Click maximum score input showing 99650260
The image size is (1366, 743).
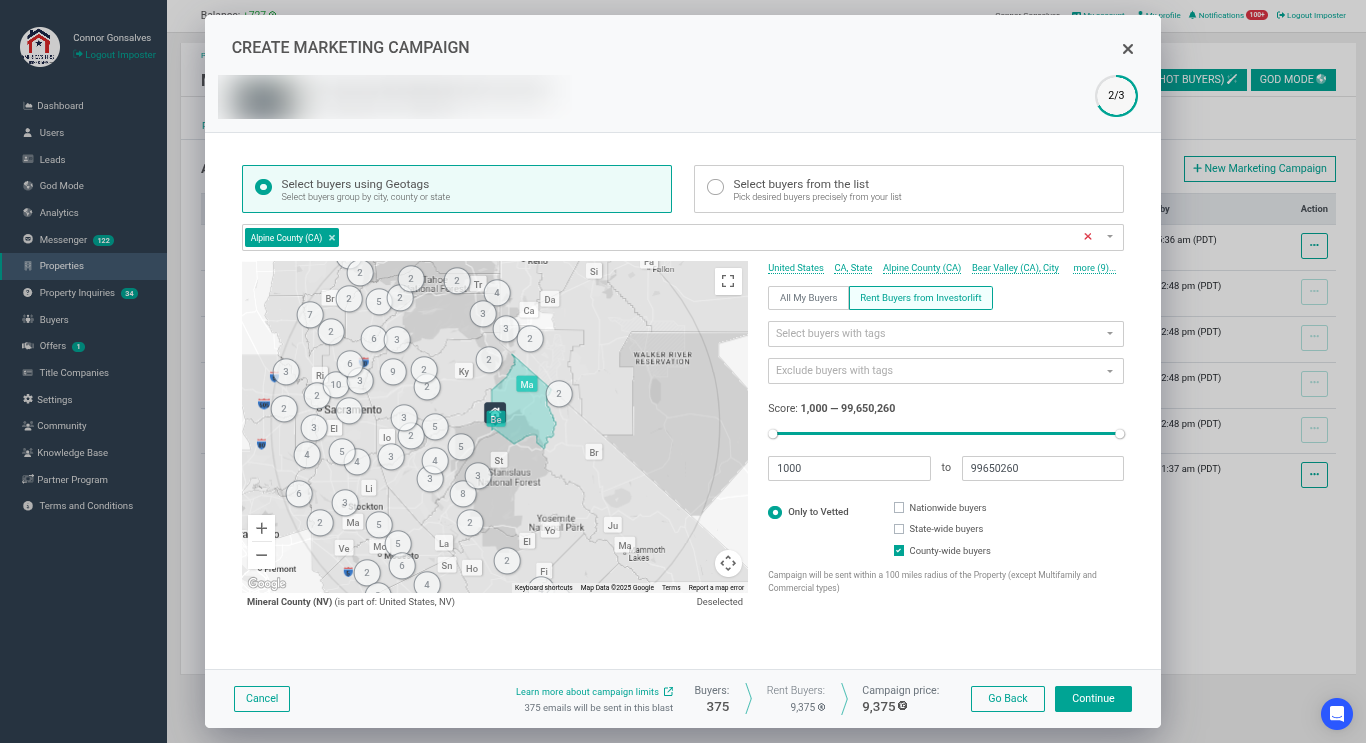[x=1043, y=468]
